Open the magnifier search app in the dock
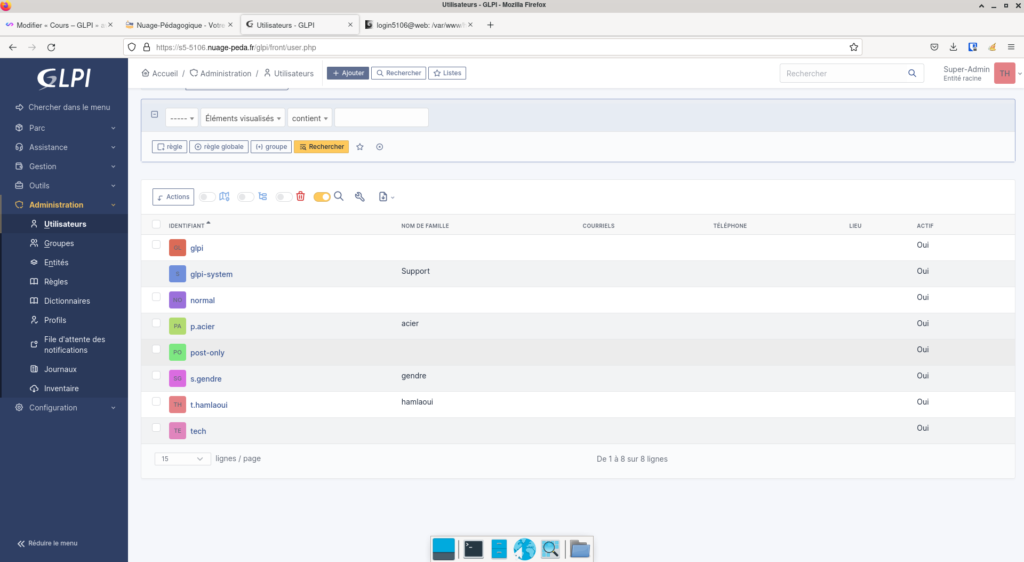This screenshot has height=562, width=1024. [x=551, y=549]
